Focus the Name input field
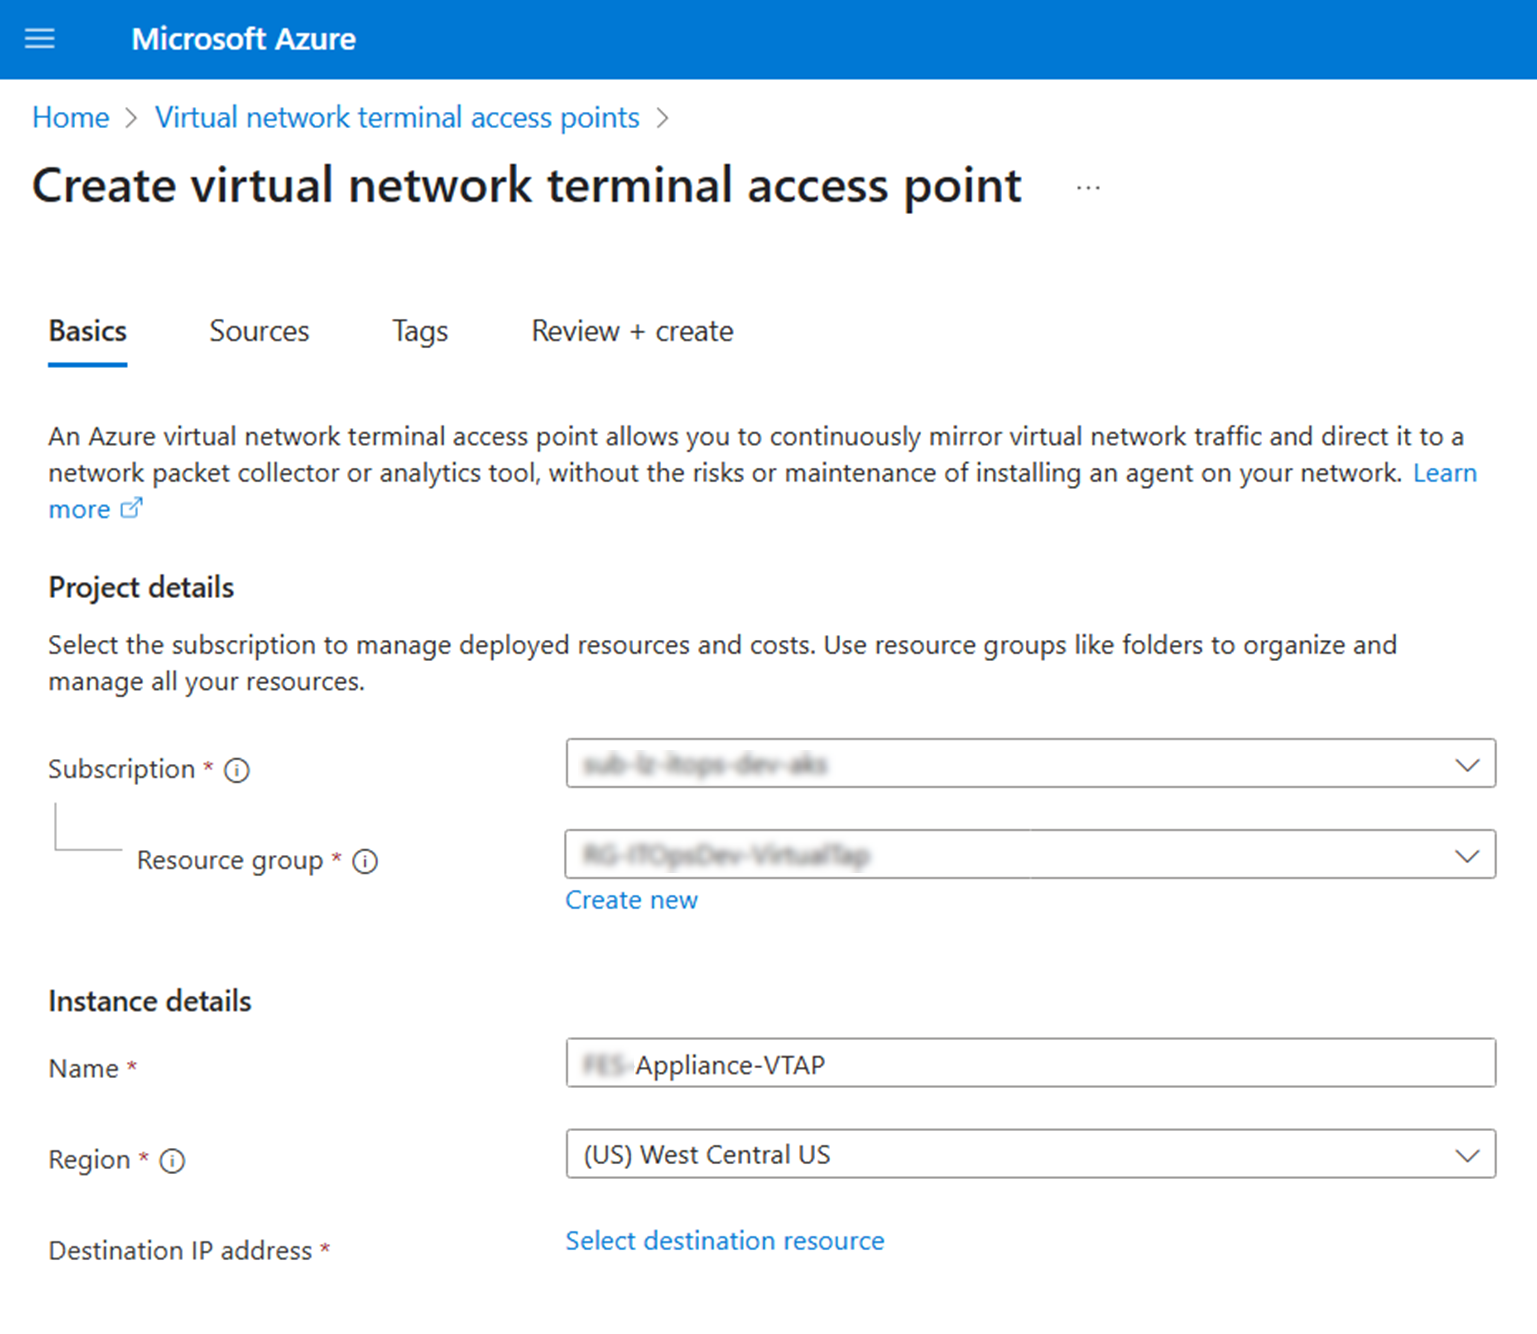 1031,1063
